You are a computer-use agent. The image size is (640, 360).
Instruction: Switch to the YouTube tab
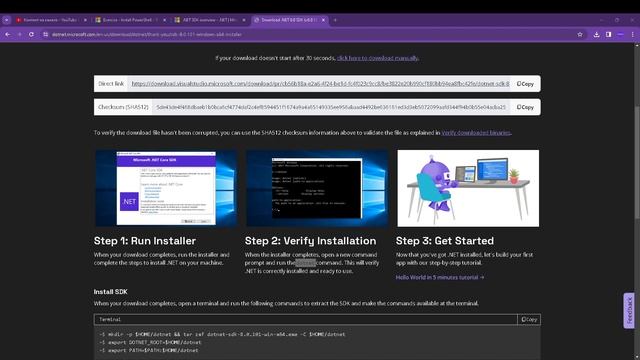(51, 20)
